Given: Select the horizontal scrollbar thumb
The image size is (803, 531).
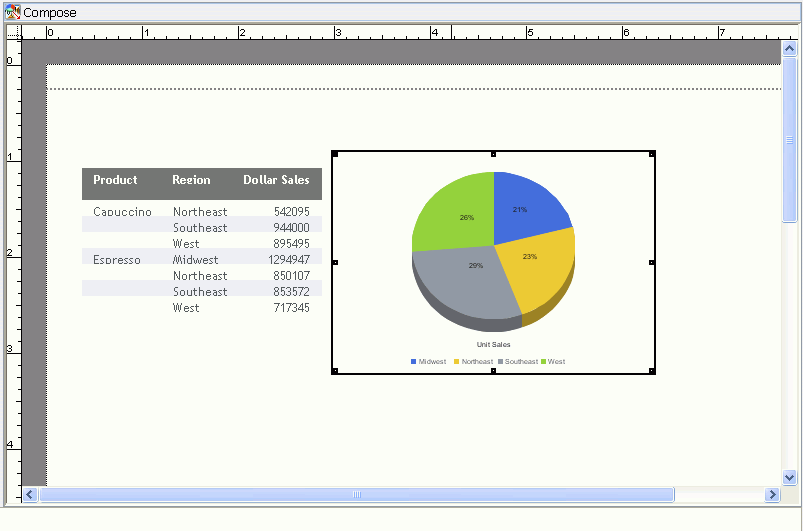Looking at the screenshot, I should [357, 495].
